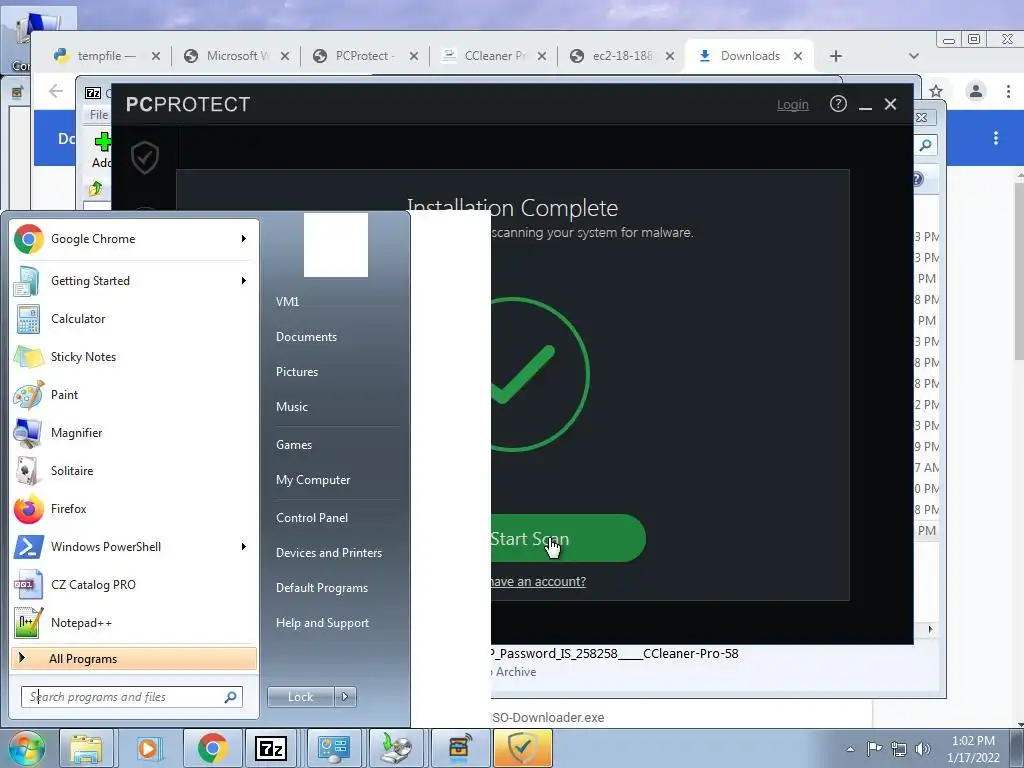Open Pictures library

(297, 372)
